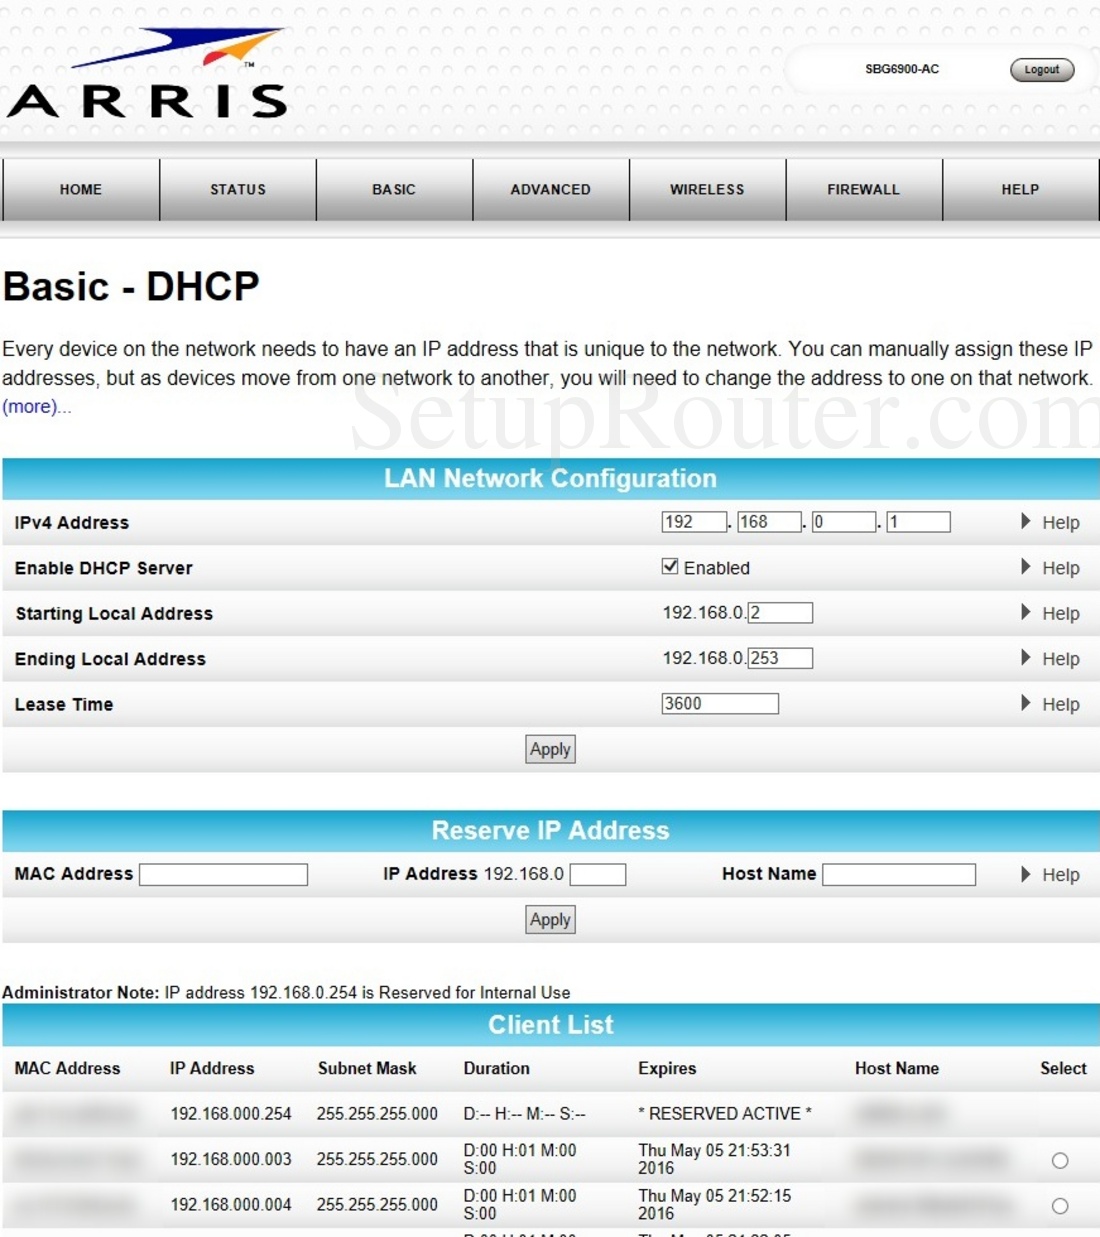Click the Duration column header
The image size is (1100, 1237).
tap(496, 1068)
